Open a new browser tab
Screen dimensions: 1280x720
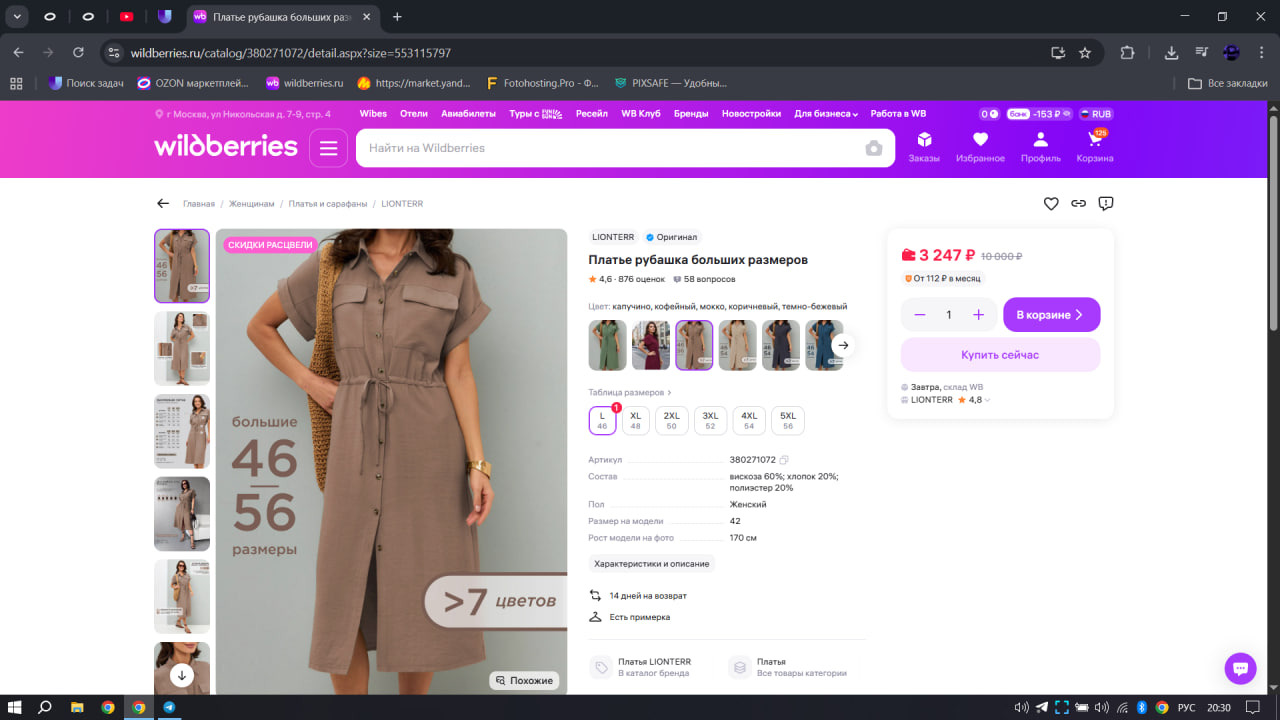coord(397,16)
